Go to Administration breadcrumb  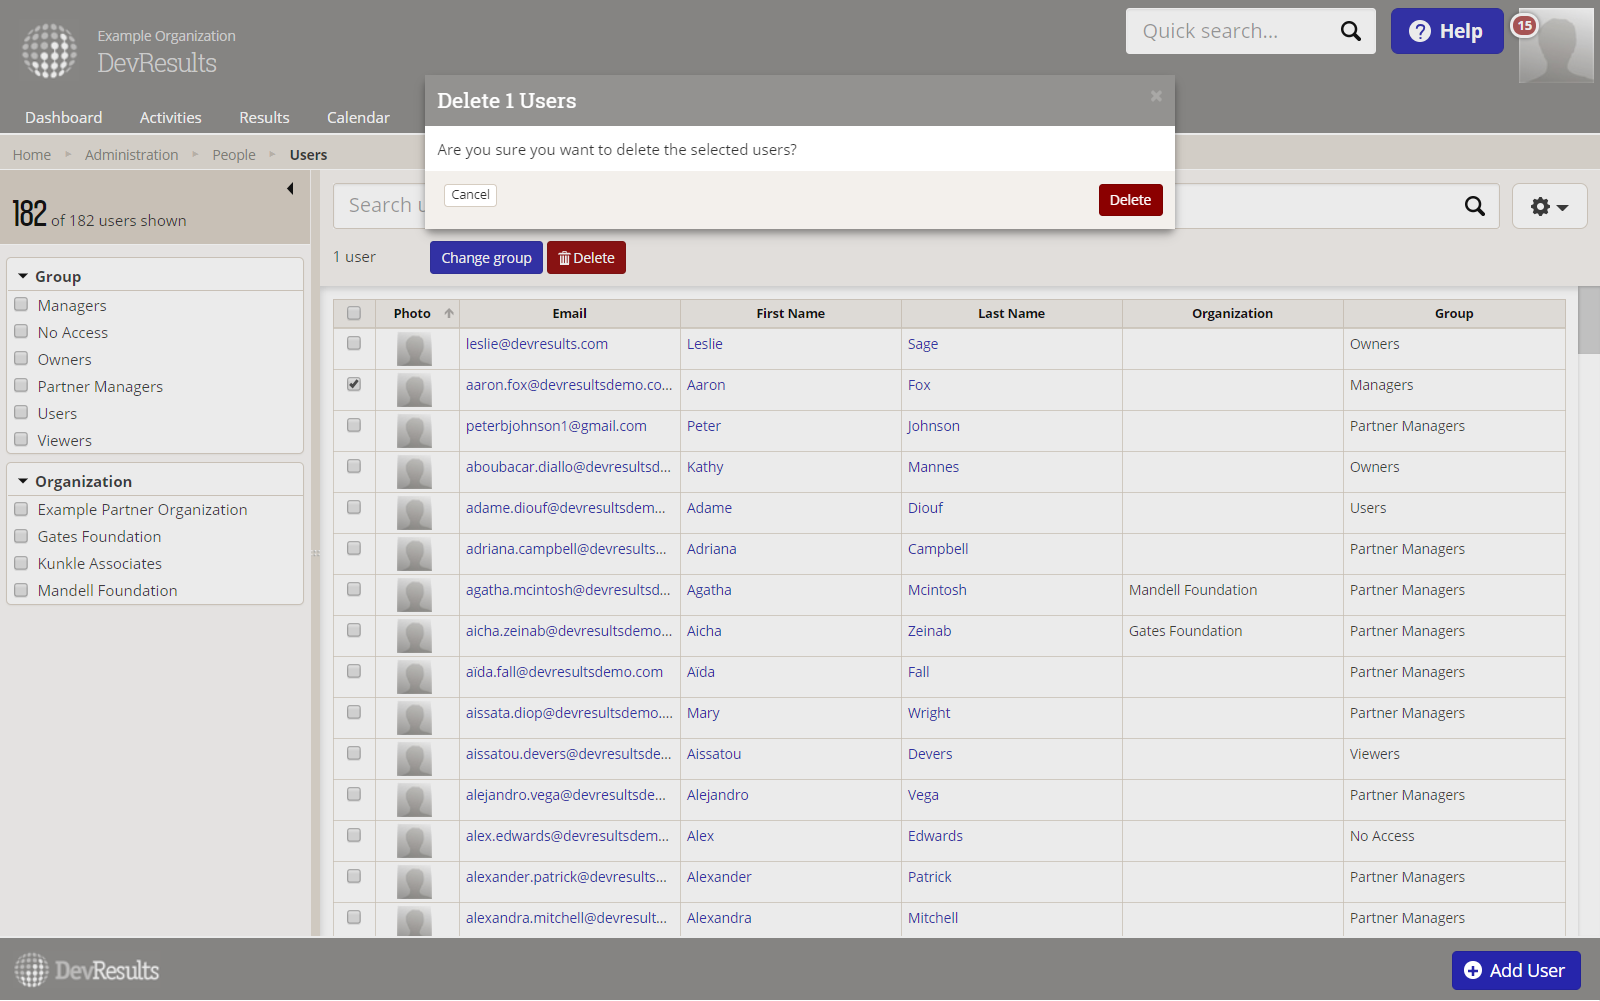[132, 155]
